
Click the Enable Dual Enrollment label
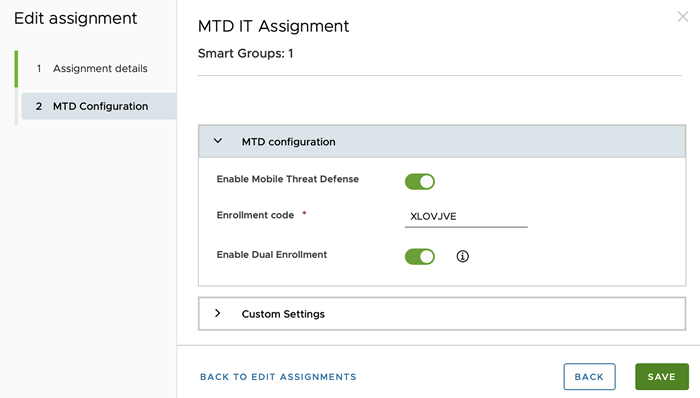pyautogui.click(x=271, y=254)
